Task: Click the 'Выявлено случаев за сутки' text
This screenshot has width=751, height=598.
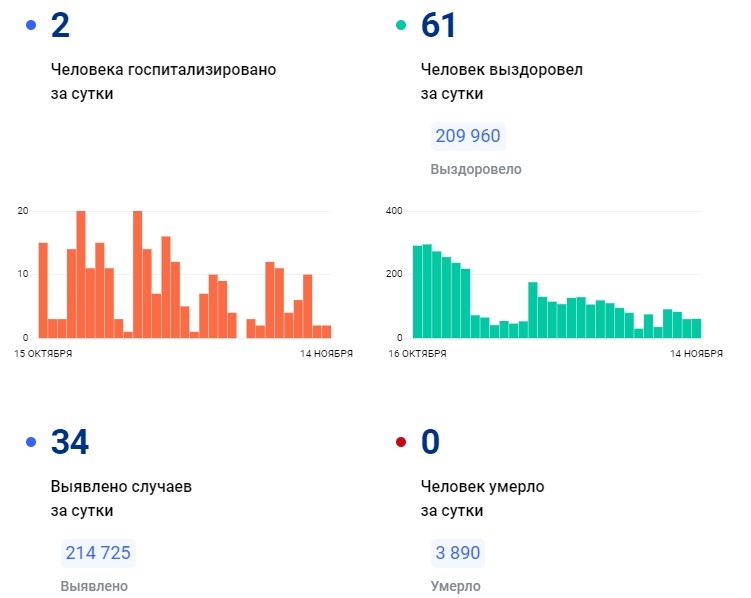Action: 120,498
